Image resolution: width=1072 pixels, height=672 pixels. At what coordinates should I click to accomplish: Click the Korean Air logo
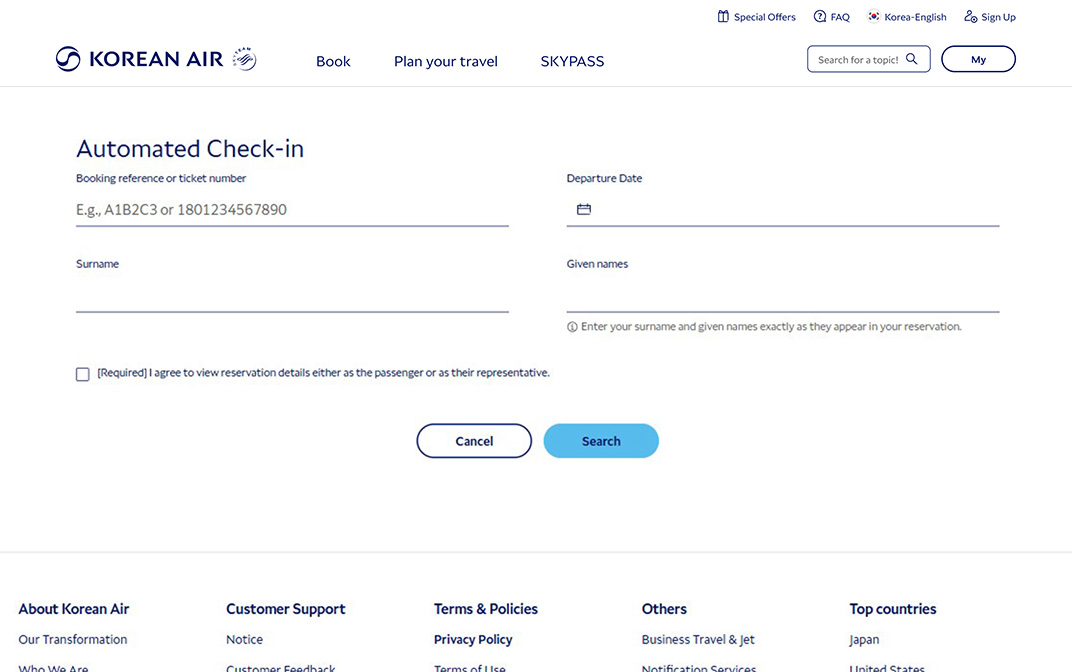click(155, 59)
